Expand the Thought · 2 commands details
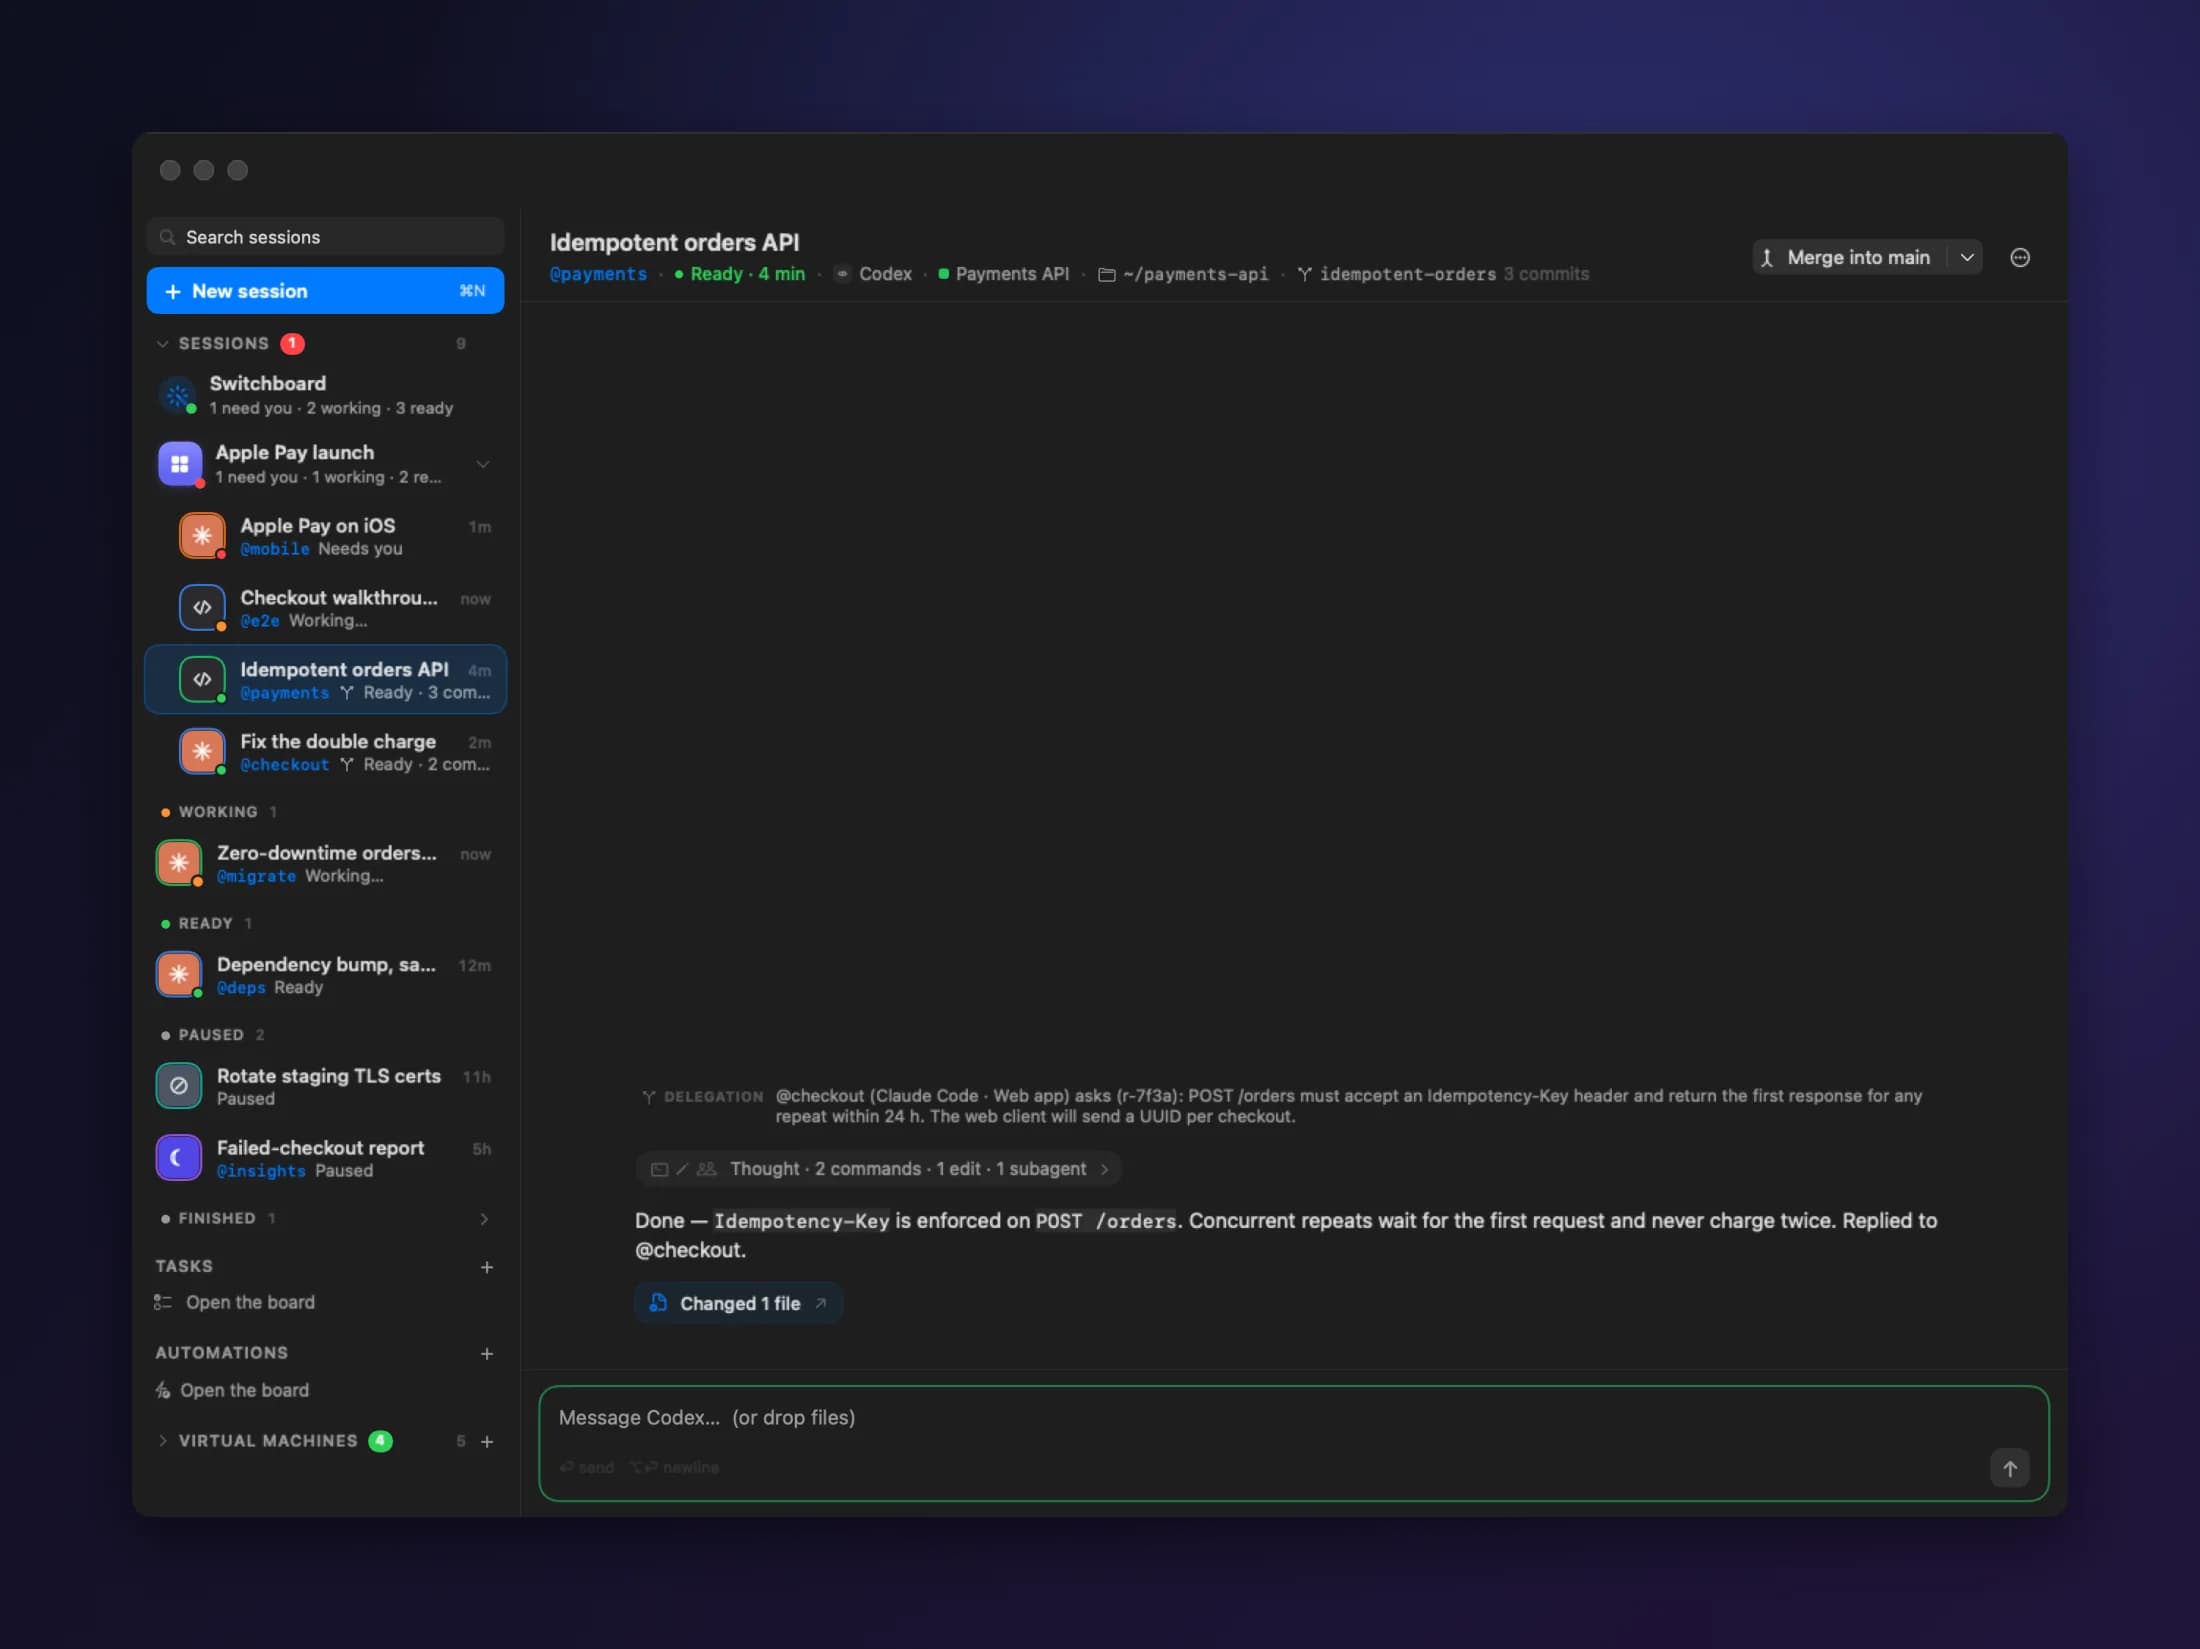The image size is (2200, 1649). click(x=879, y=1169)
